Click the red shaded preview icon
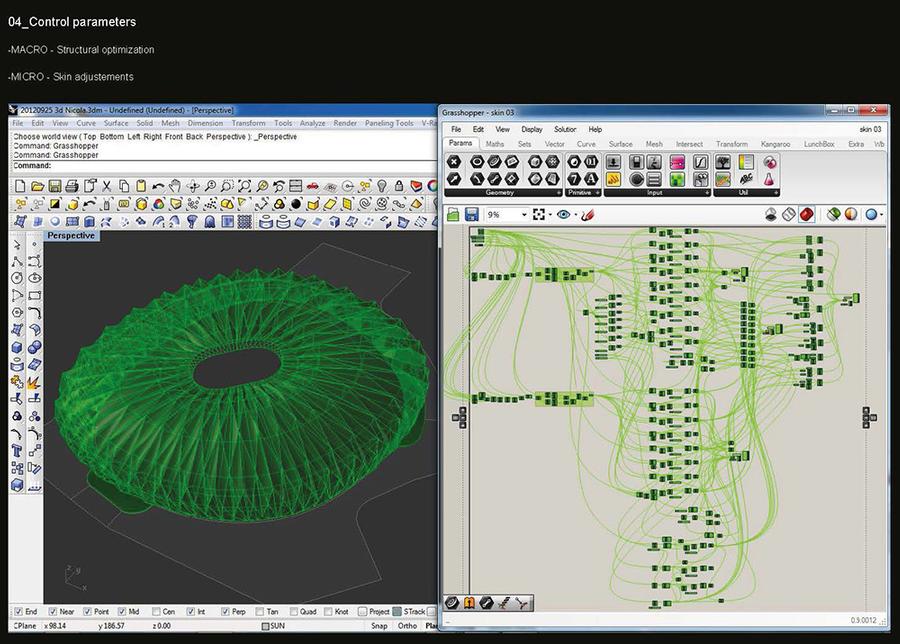 click(x=805, y=214)
